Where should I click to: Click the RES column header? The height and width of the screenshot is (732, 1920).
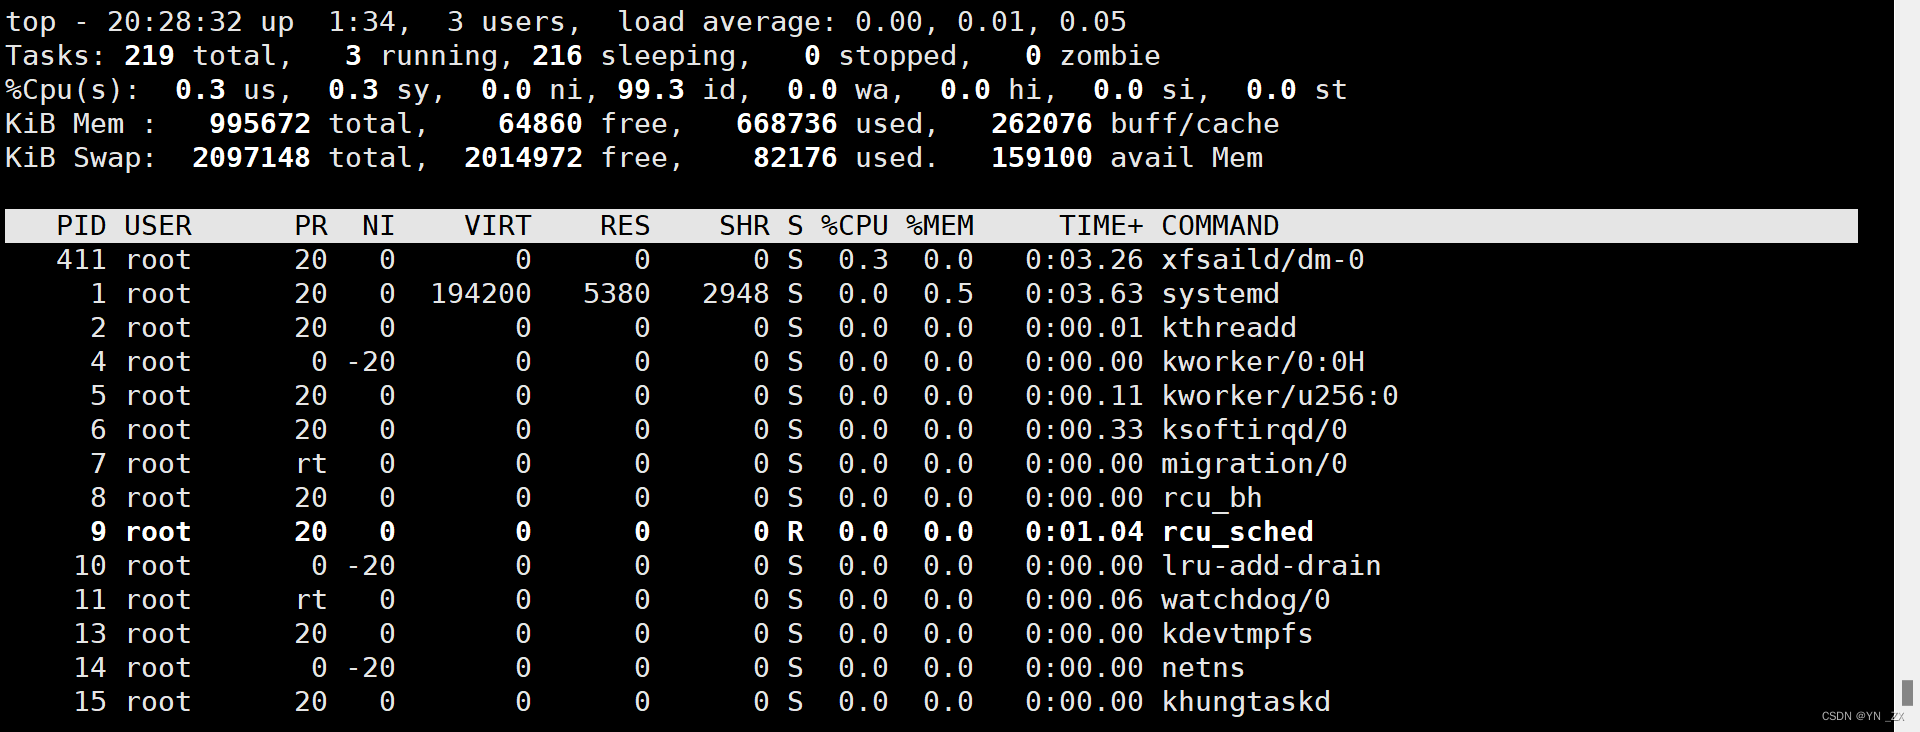pyautogui.click(x=625, y=226)
